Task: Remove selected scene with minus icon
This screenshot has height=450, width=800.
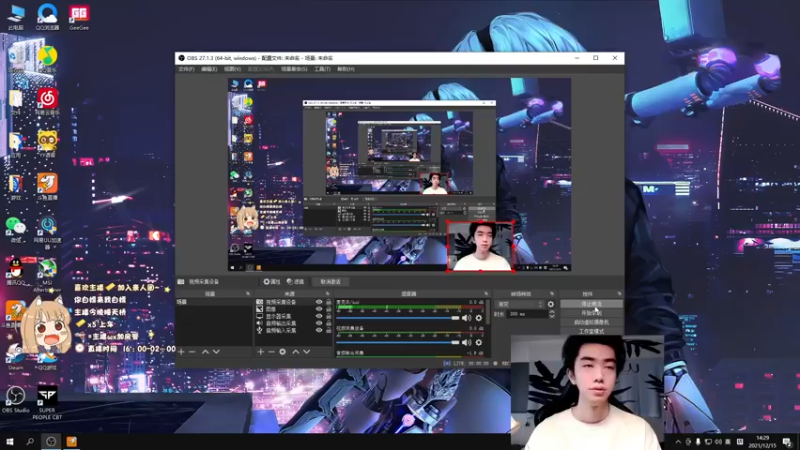Action: (x=192, y=352)
